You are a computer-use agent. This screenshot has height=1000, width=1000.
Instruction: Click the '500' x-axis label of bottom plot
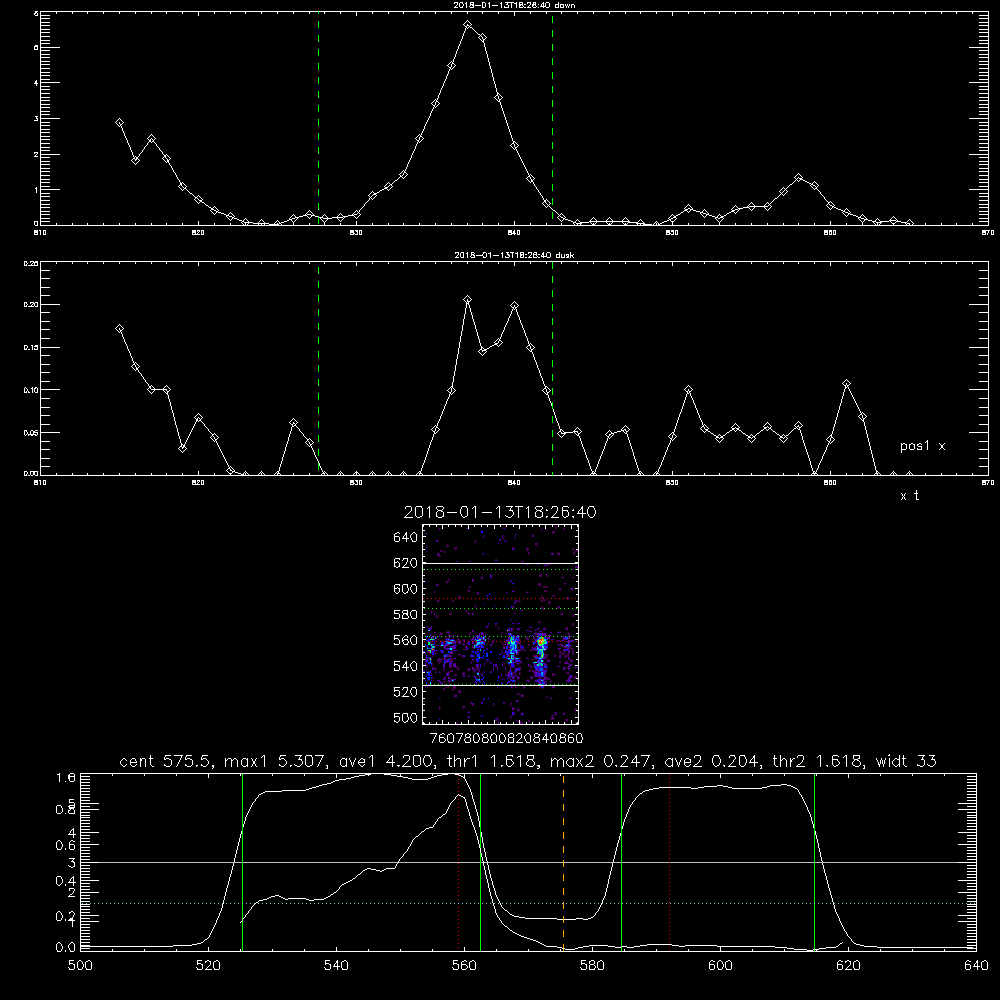click(80, 966)
